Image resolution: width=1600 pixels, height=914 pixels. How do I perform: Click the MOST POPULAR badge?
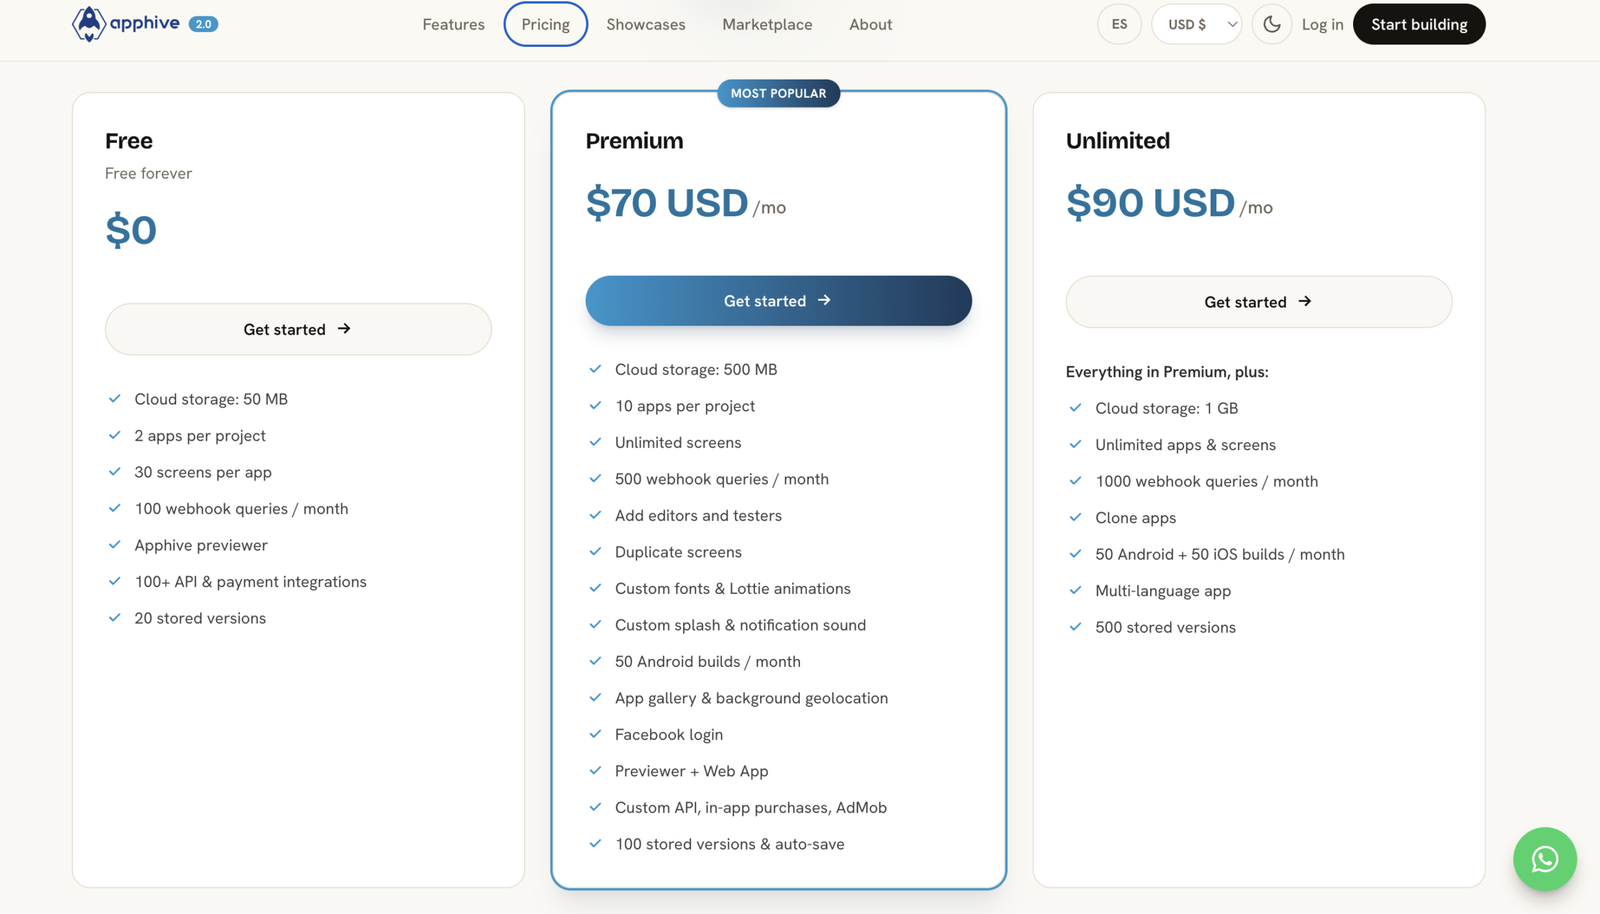[x=778, y=93]
